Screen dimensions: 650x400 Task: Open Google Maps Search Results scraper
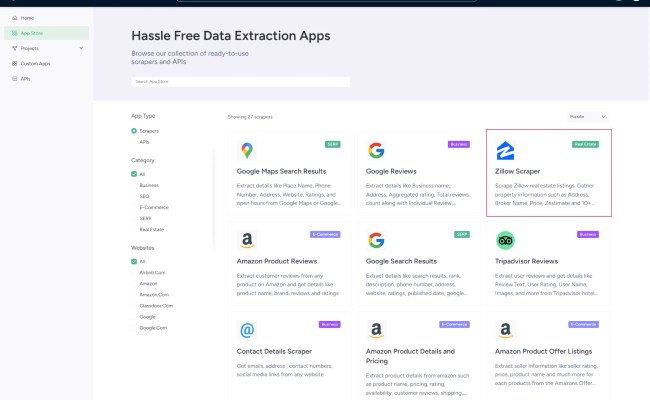tap(281, 171)
